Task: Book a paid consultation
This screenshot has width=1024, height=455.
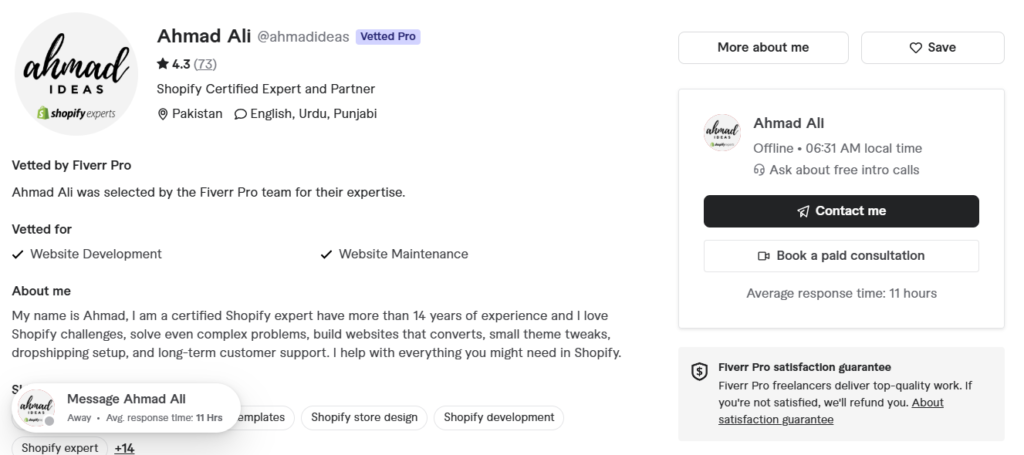Action: (841, 256)
